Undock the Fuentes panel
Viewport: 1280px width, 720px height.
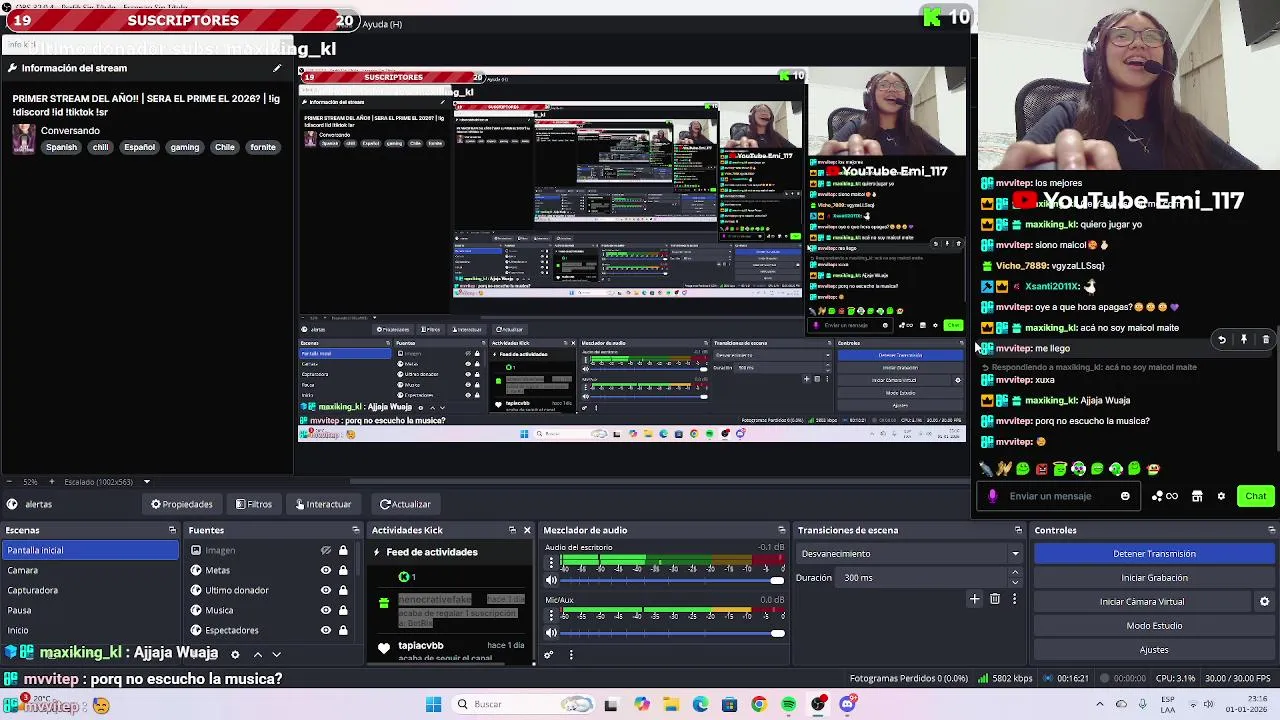(x=355, y=530)
